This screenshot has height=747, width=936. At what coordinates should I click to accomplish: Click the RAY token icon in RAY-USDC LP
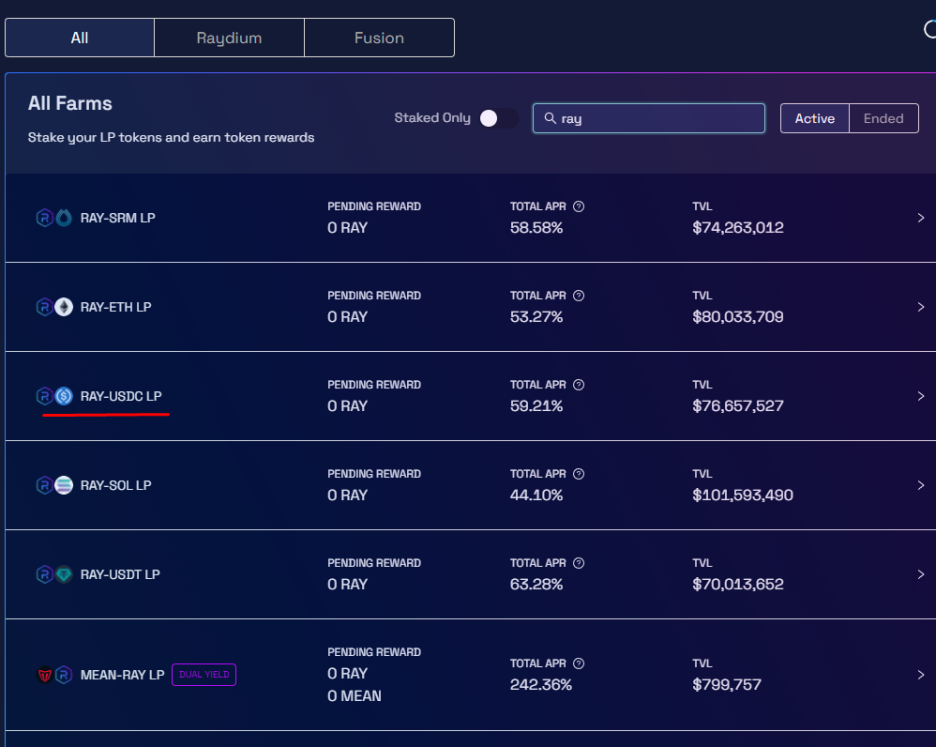[x=45, y=396]
